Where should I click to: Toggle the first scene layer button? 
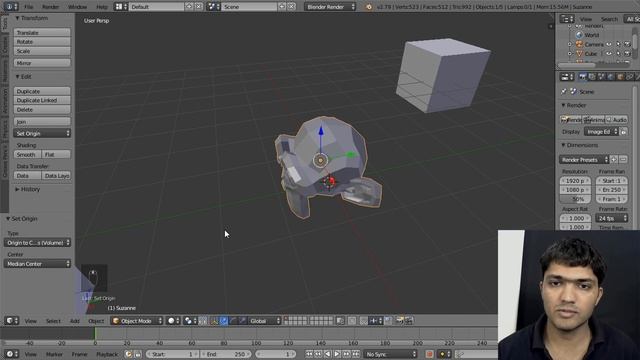(x=286, y=318)
